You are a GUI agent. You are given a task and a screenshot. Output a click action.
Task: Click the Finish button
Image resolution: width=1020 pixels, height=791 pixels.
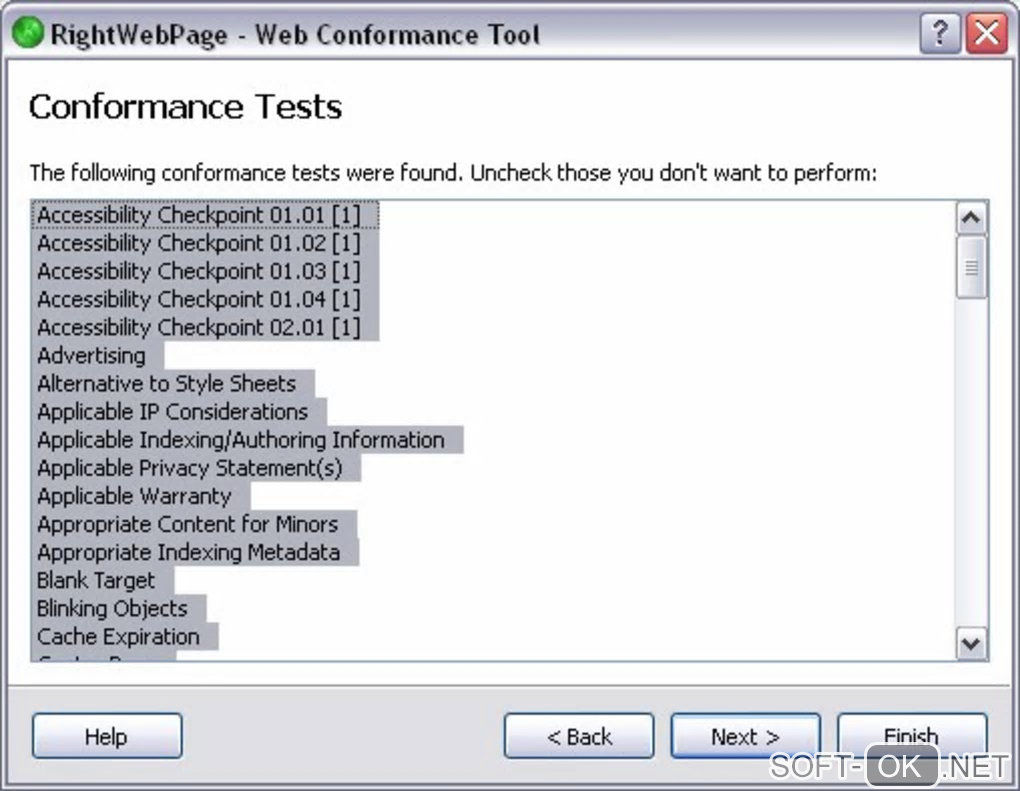coord(911,735)
